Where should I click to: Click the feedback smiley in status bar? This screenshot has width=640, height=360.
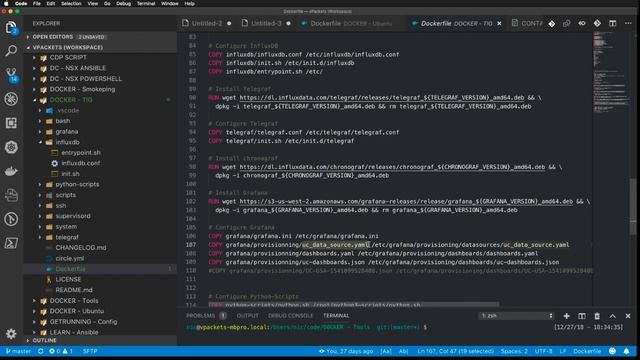point(612,351)
